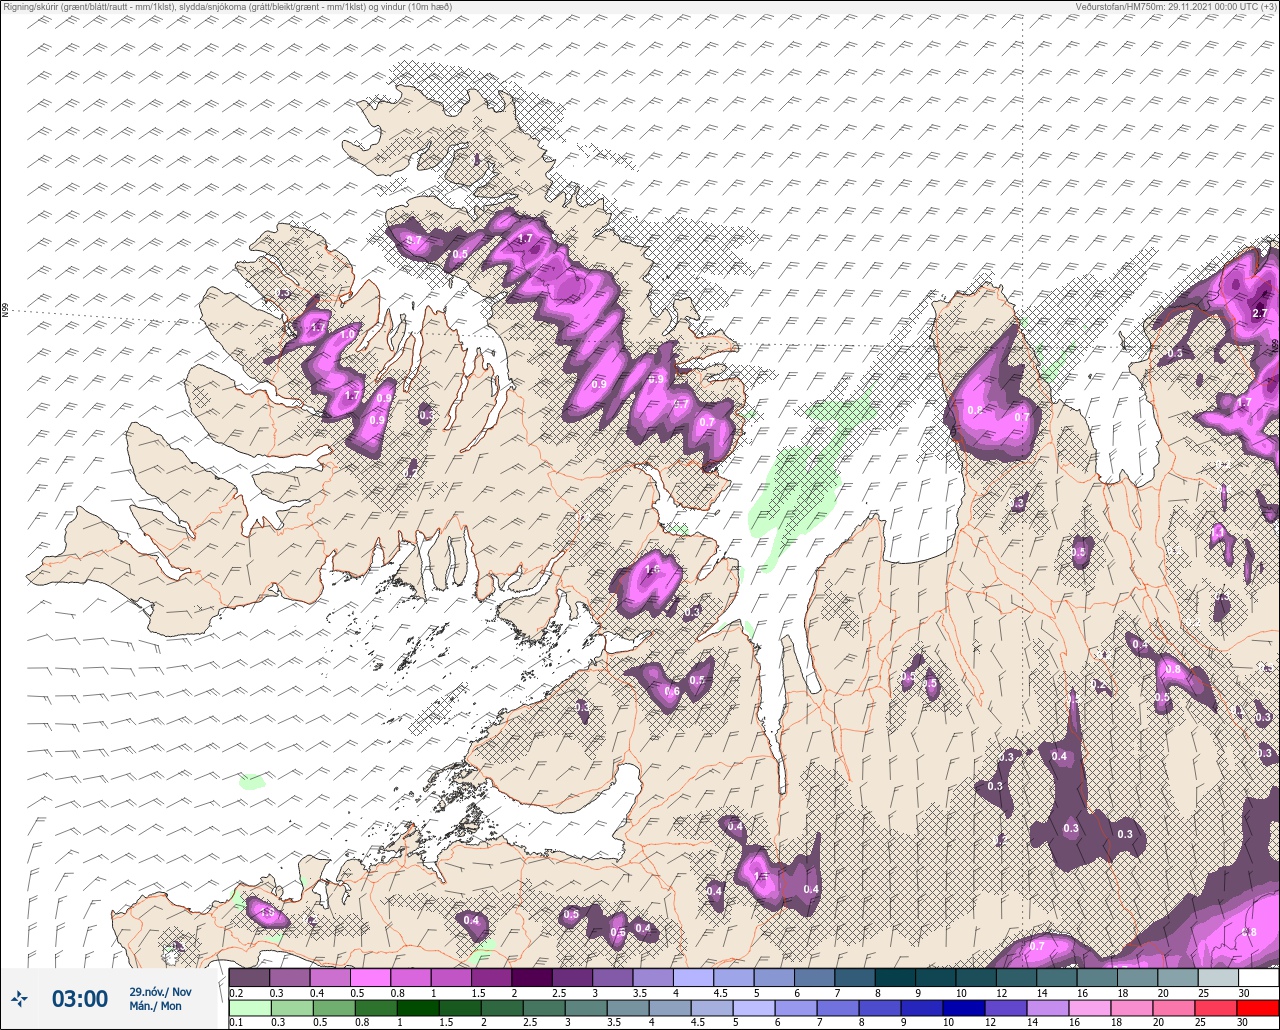Click the 1.0 precipitation value on the map

click(348, 335)
